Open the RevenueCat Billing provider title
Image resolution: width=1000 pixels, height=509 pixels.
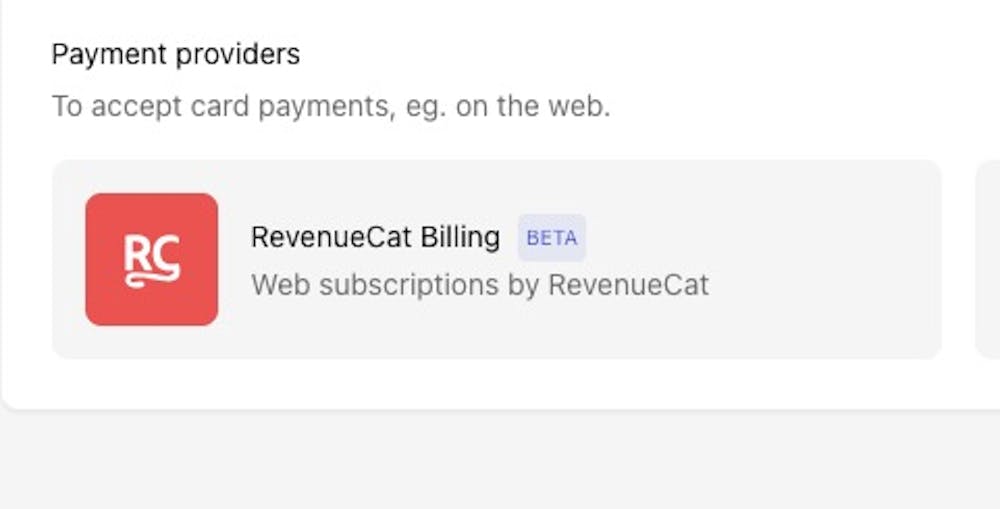(375, 237)
